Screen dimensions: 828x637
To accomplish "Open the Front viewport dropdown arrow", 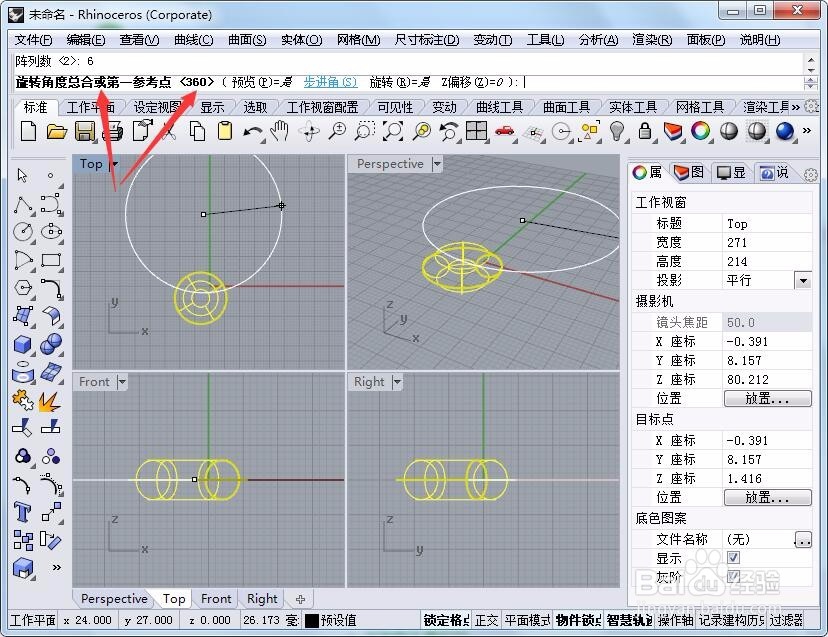I will pyautogui.click(x=122, y=382).
